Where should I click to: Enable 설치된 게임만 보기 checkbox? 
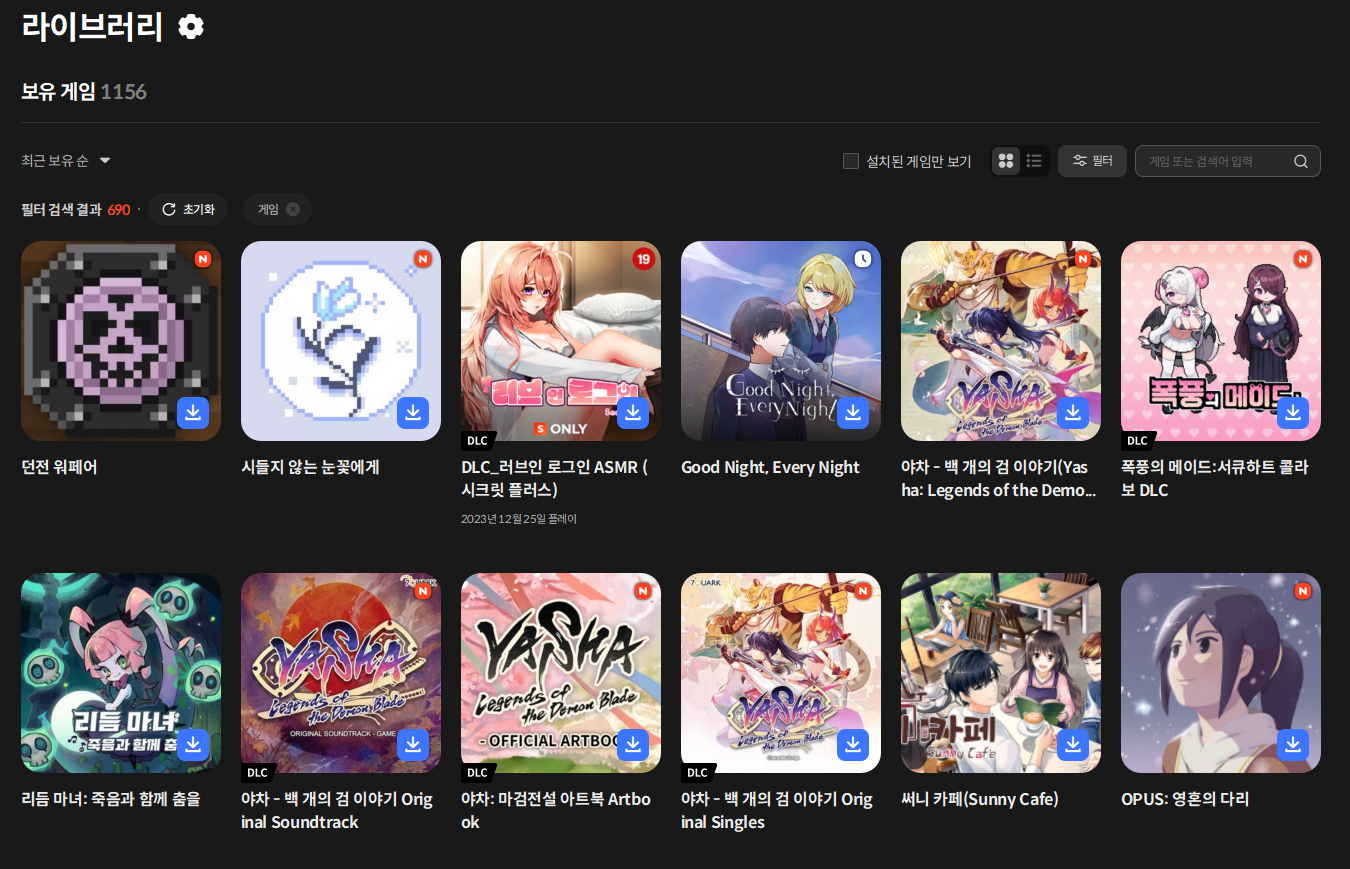coord(851,161)
